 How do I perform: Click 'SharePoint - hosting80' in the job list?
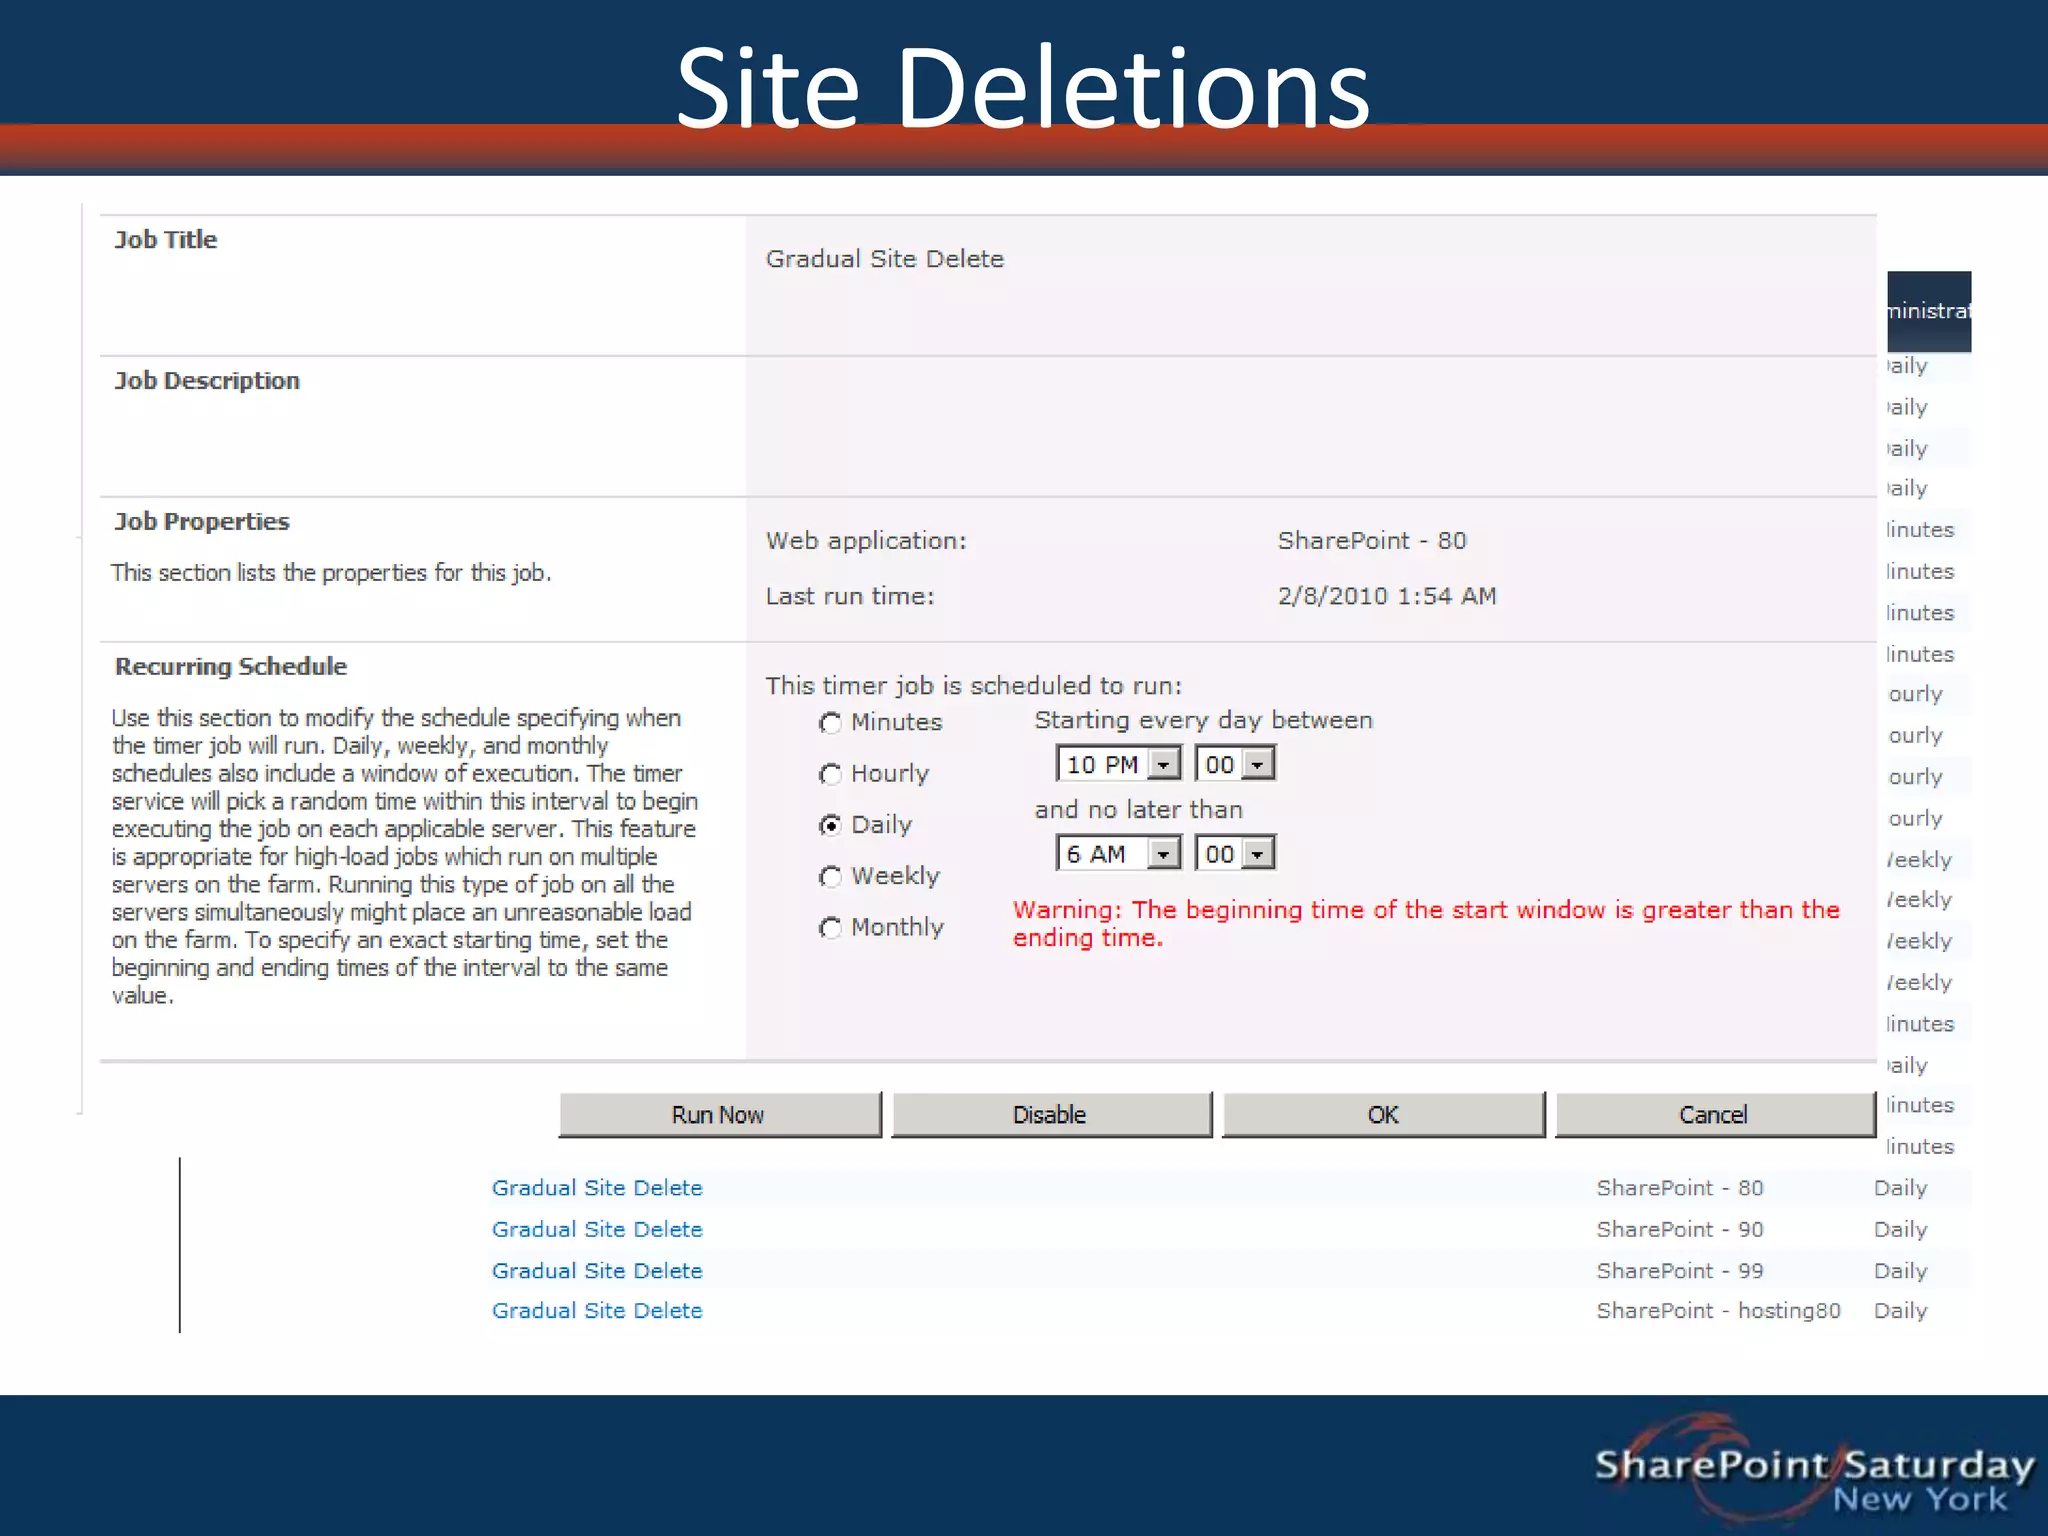(x=1718, y=1311)
